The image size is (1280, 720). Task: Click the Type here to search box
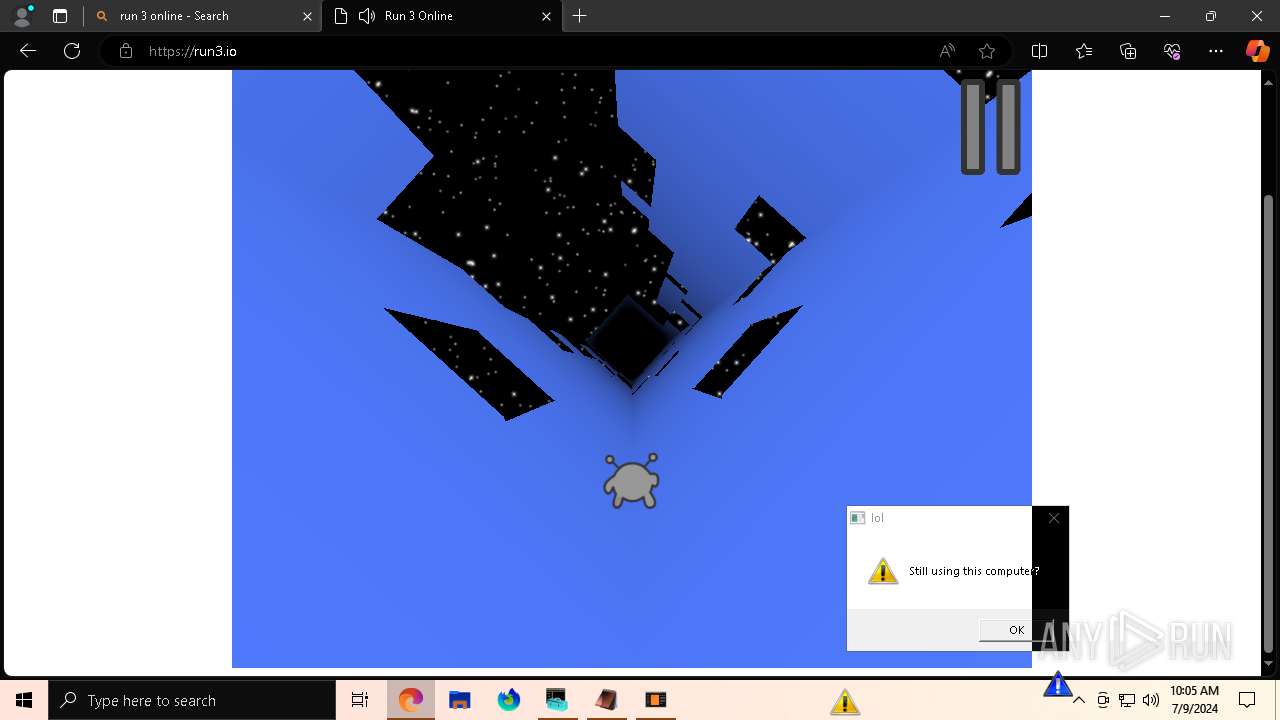coord(192,700)
